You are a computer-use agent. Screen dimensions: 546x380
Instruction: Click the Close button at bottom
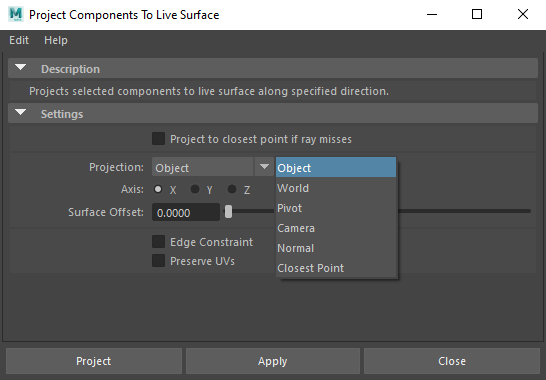point(452,361)
